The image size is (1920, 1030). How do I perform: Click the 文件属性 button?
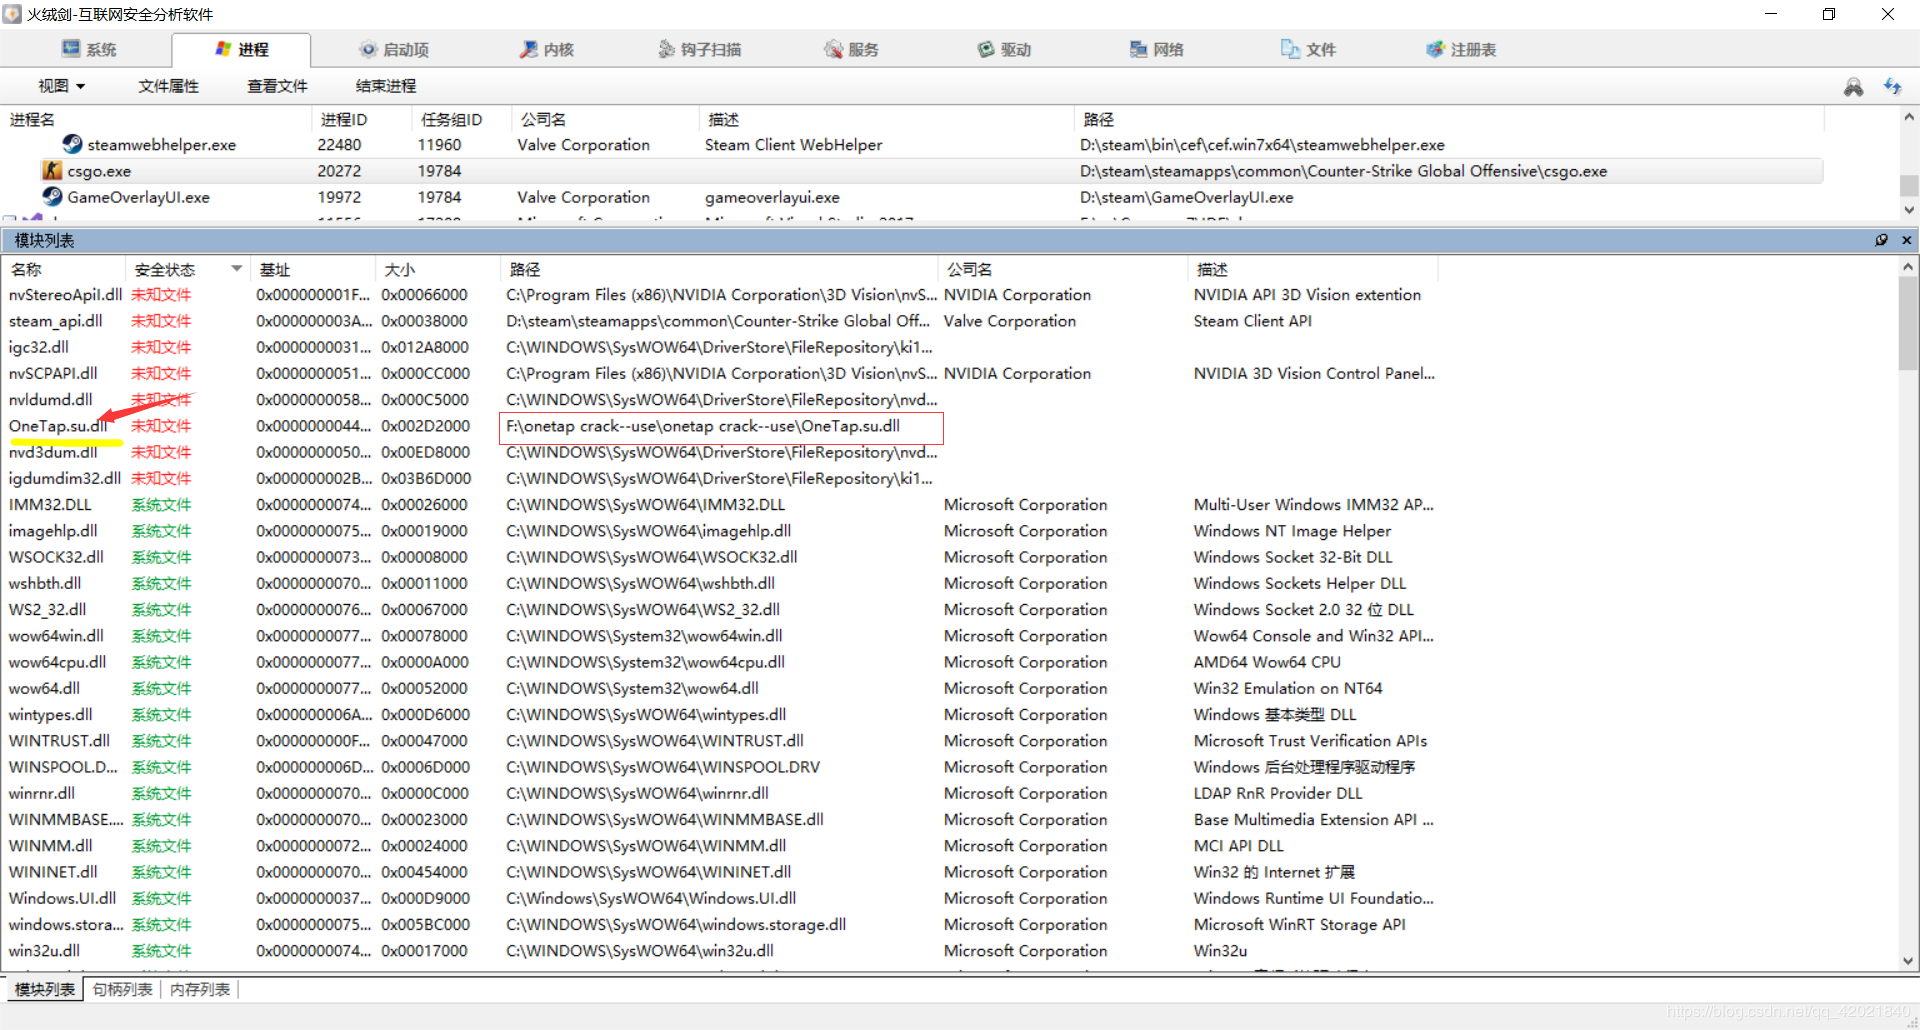168,86
